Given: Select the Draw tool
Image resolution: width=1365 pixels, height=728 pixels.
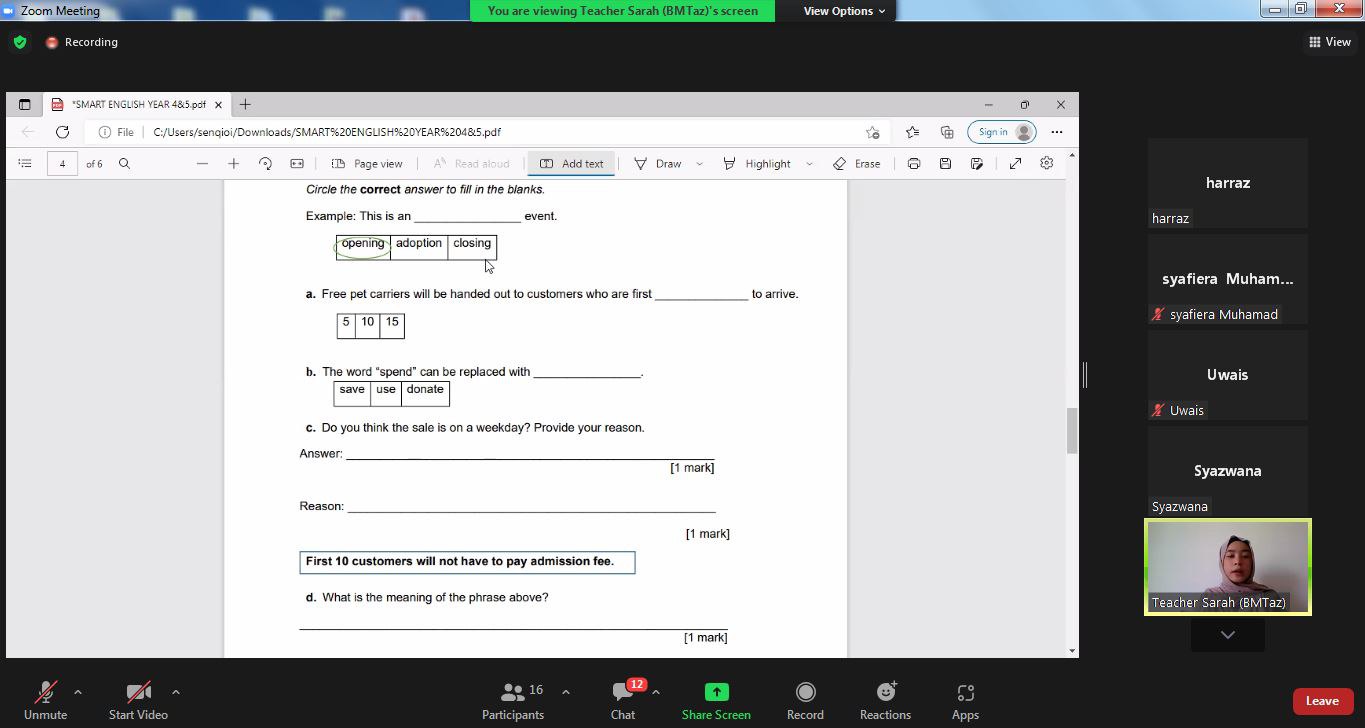Looking at the screenshot, I should tap(658, 163).
